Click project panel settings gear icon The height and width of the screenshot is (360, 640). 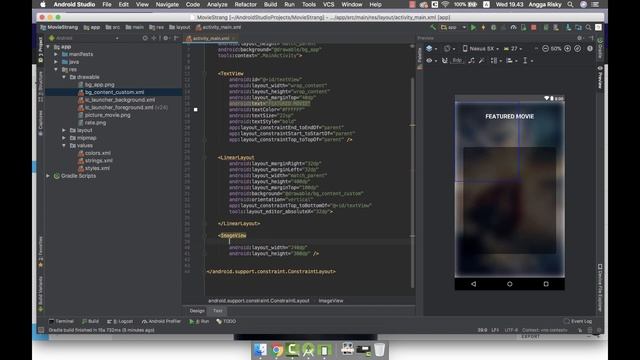click(166, 38)
